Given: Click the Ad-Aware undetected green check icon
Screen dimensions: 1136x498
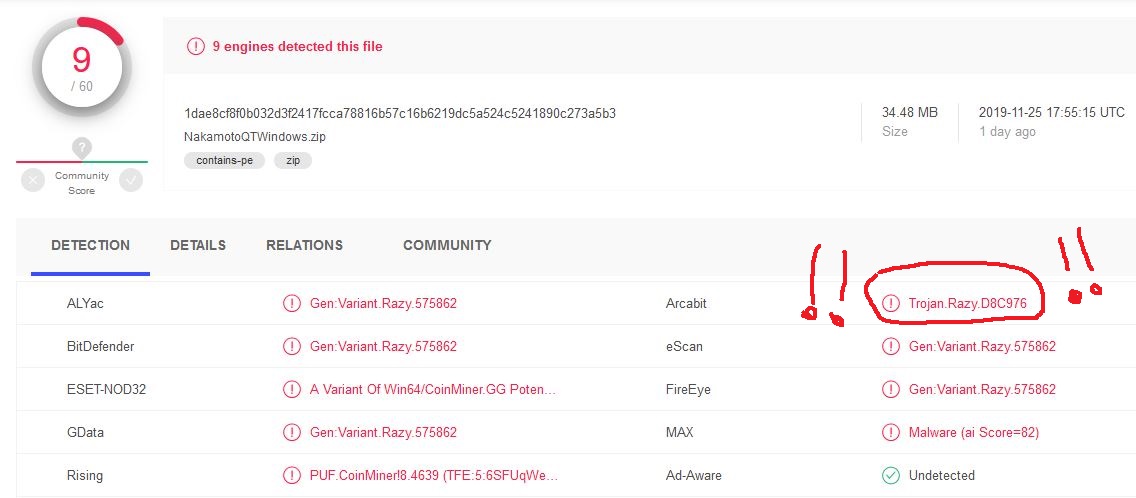Looking at the screenshot, I should click(x=890, y=476).
